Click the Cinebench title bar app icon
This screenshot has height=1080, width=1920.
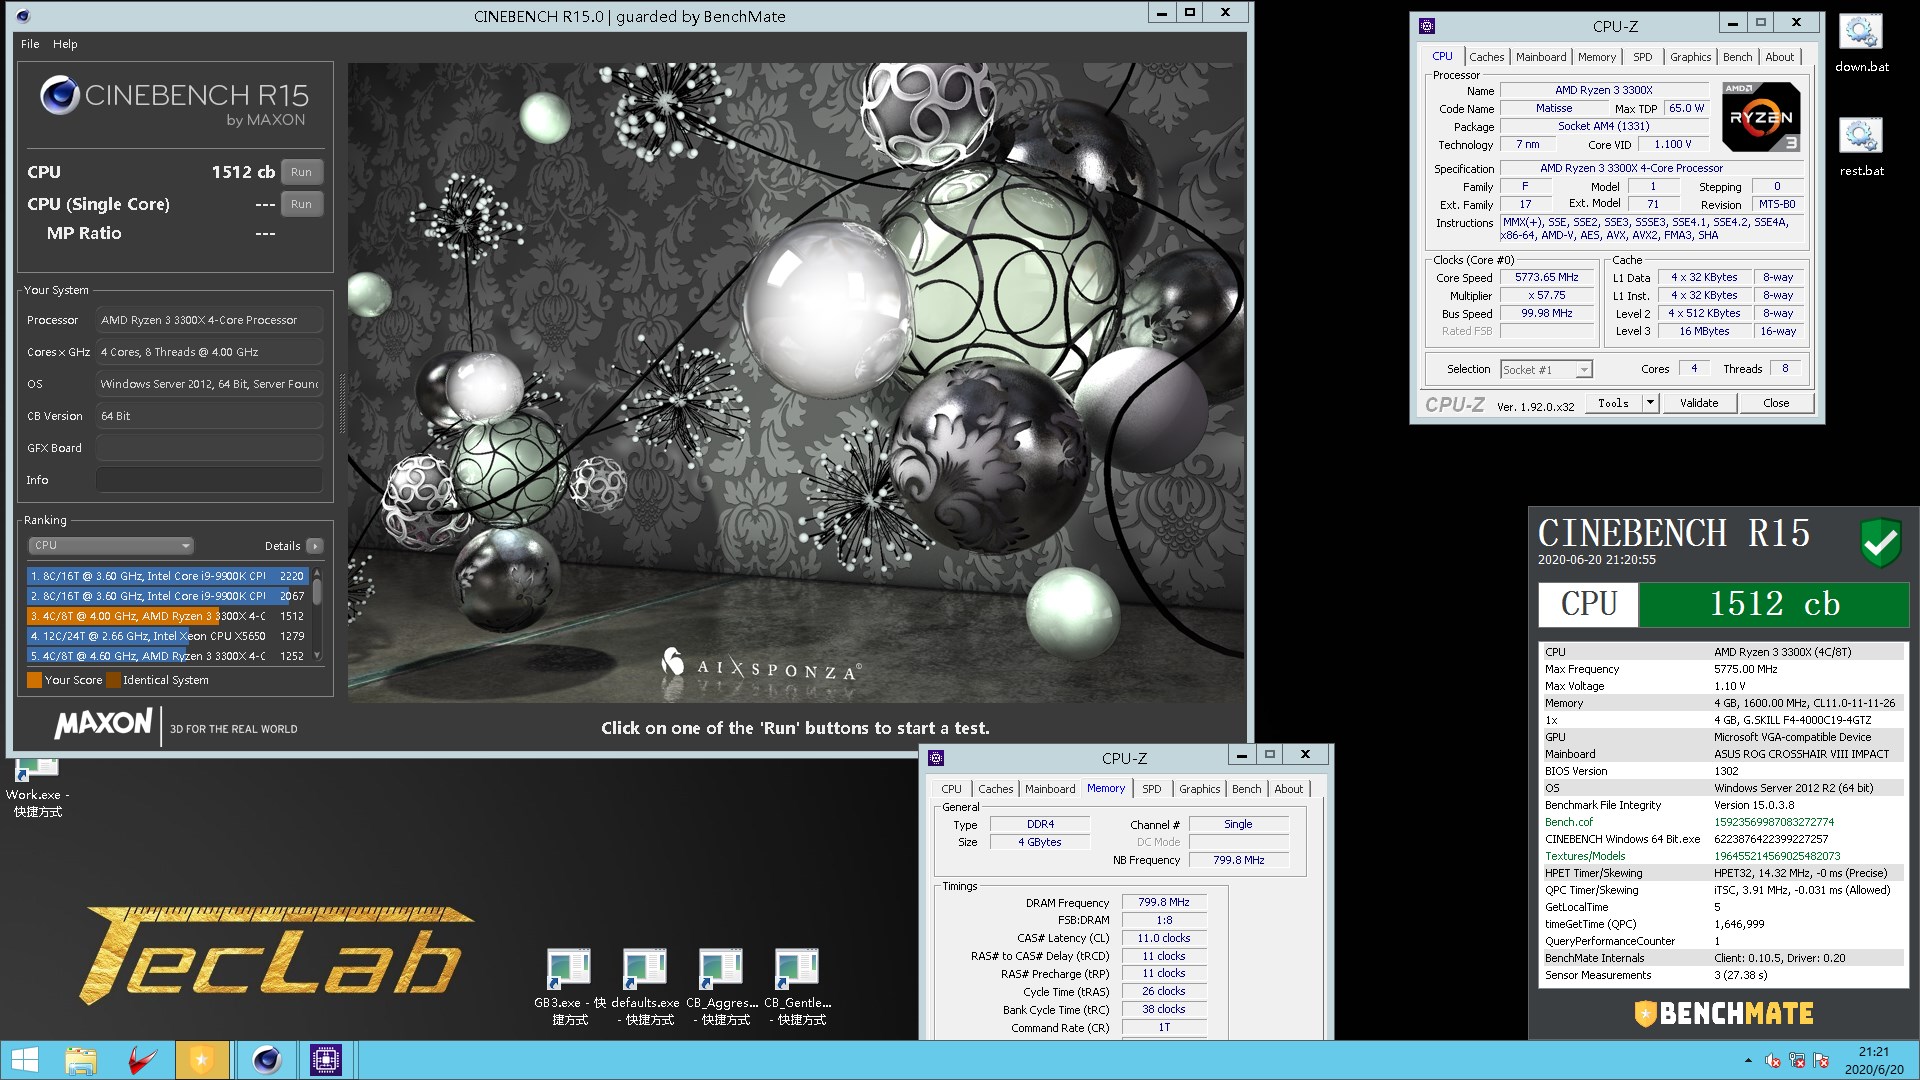pyautogui.click(x=23, y=16)
